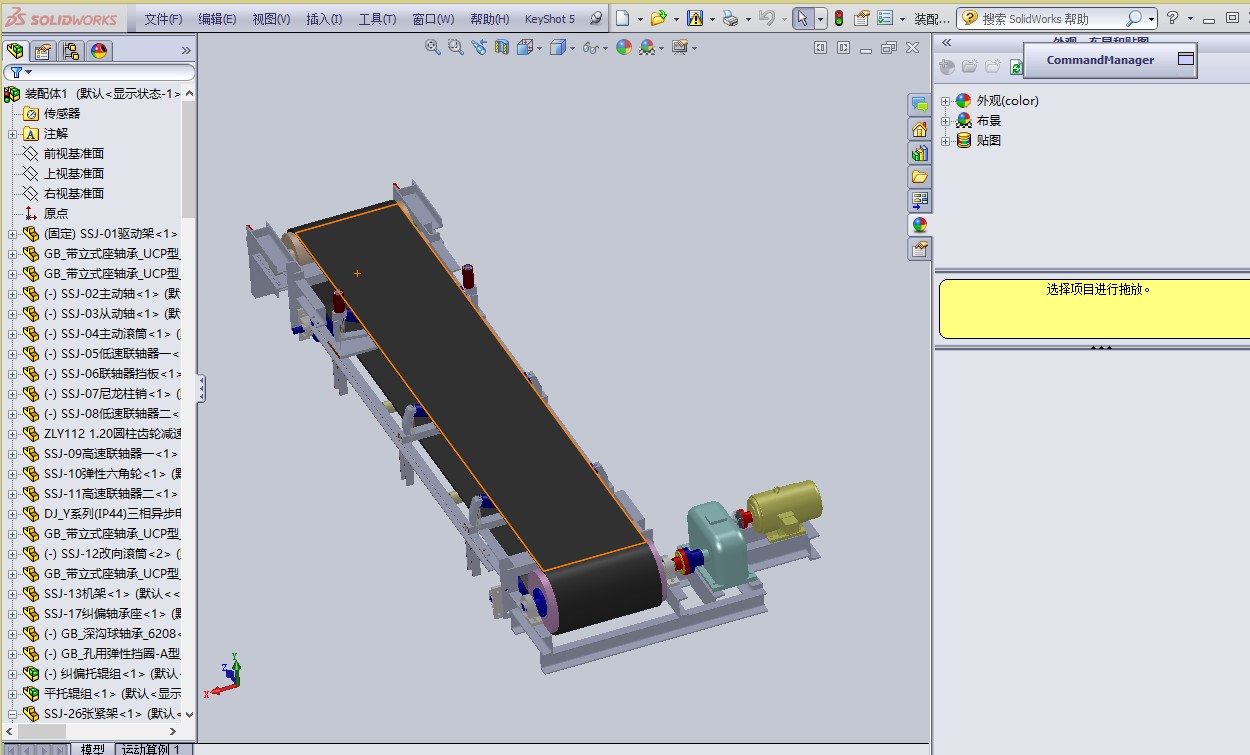Switch to FeatureManager design tree tab

[x=15, y=51]
